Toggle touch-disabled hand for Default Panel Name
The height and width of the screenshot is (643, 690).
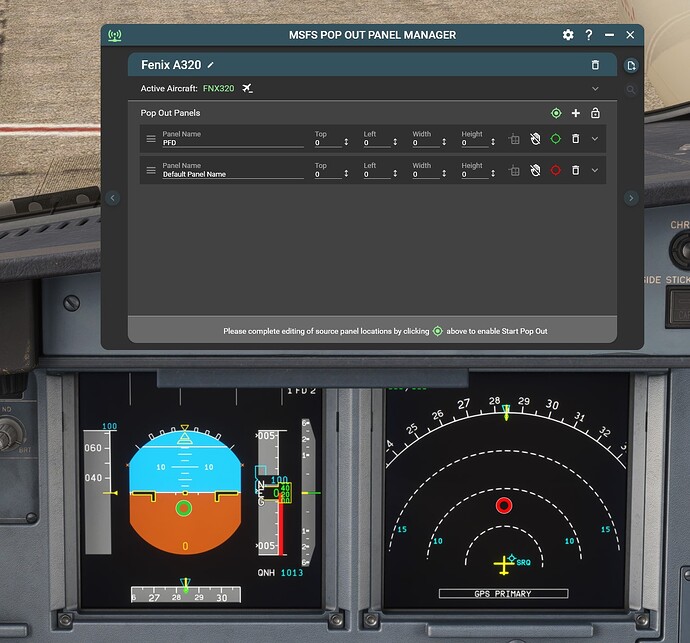click(x=535, y=170)
